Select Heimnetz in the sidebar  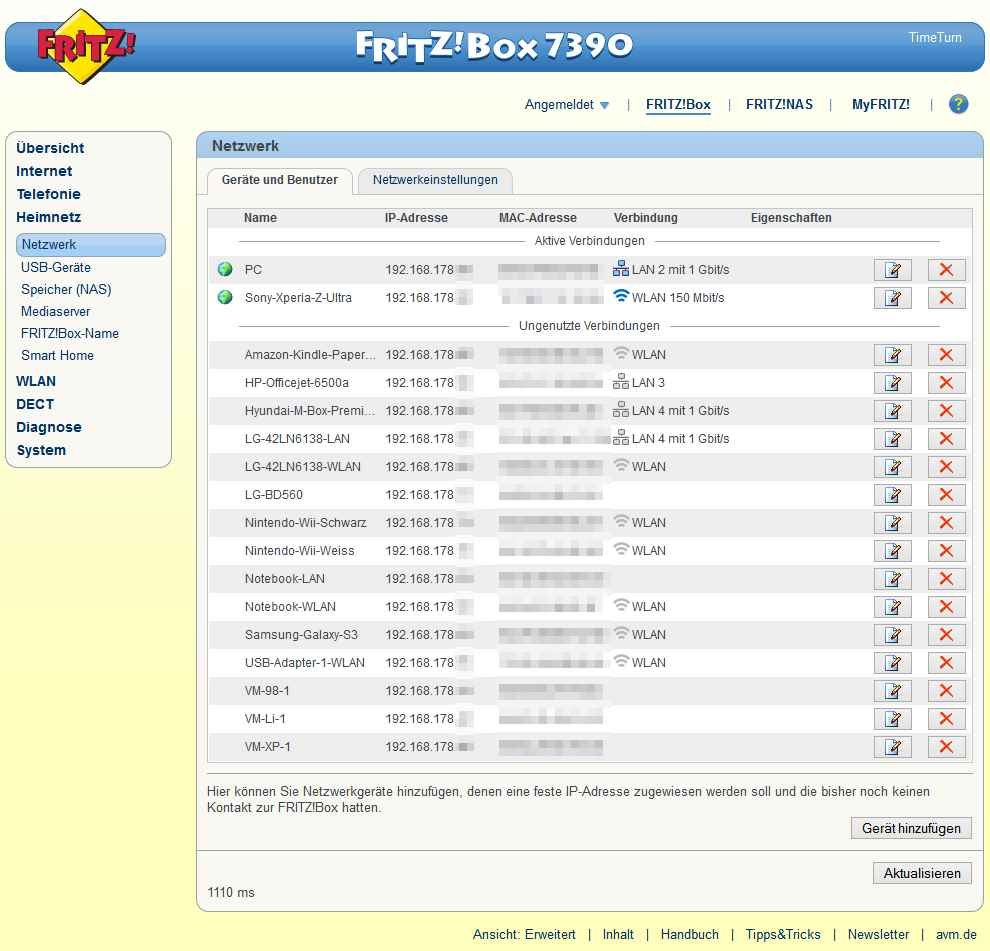[x=49, y=217]
